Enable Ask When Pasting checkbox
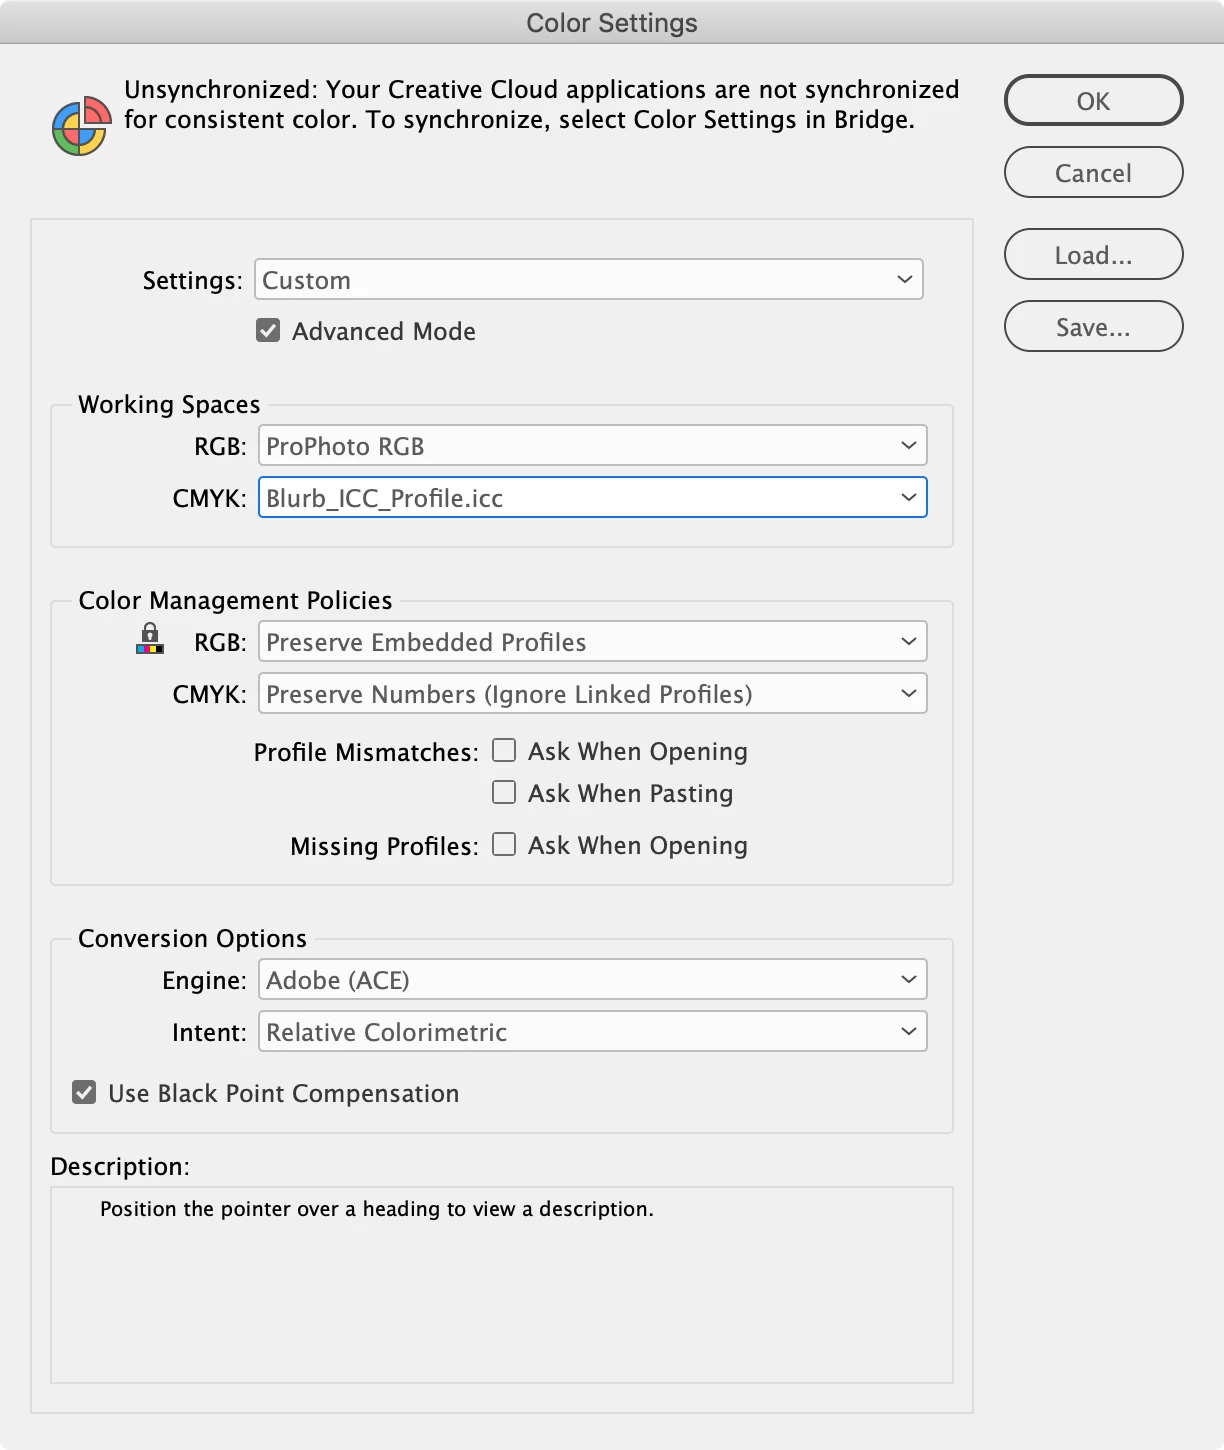1224x1450 pixels. [504, 793]
